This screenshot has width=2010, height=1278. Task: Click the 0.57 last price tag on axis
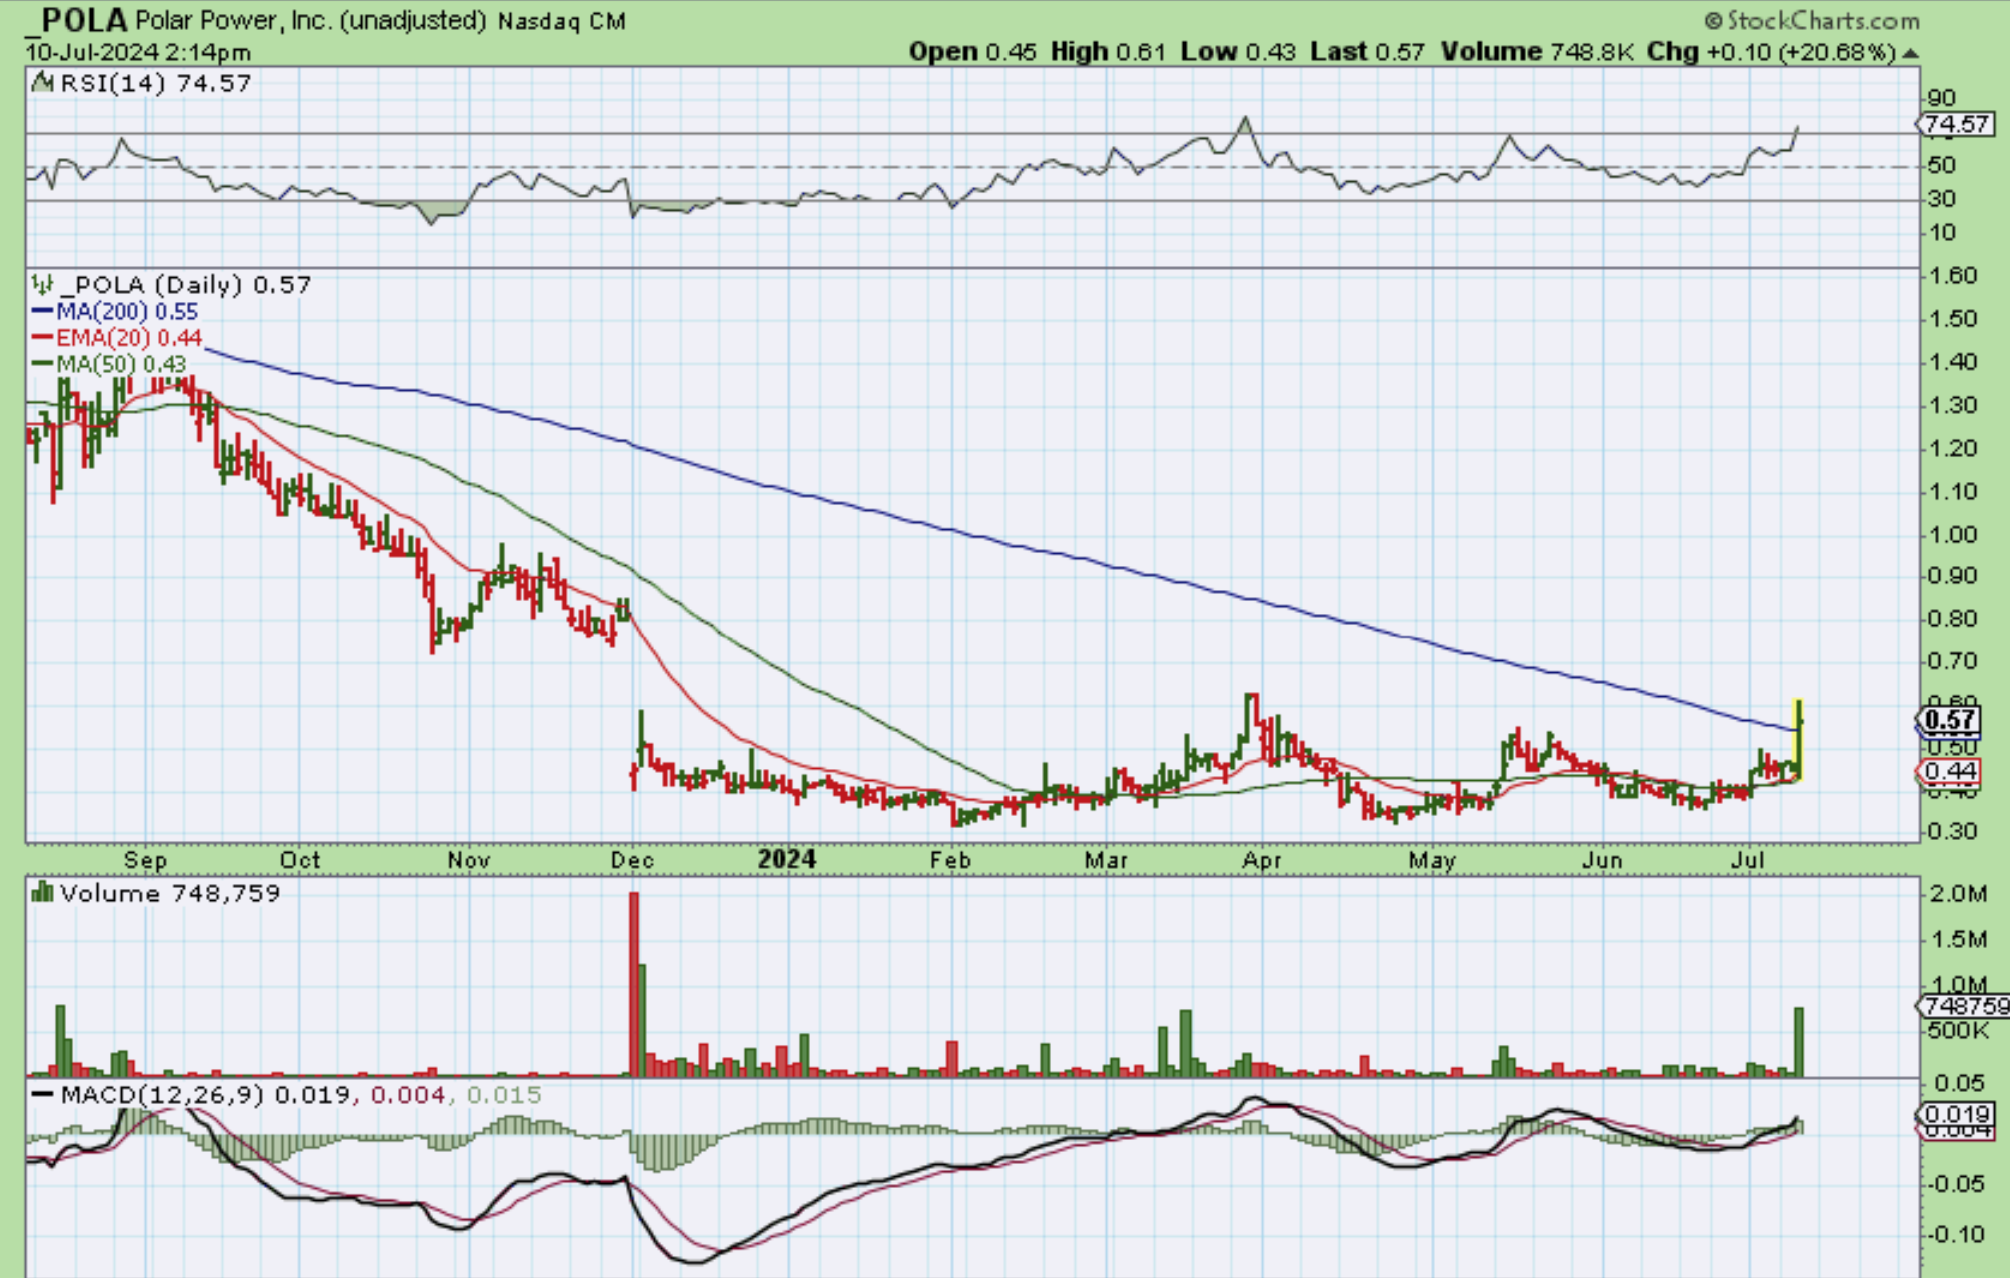coord(1948,720)
